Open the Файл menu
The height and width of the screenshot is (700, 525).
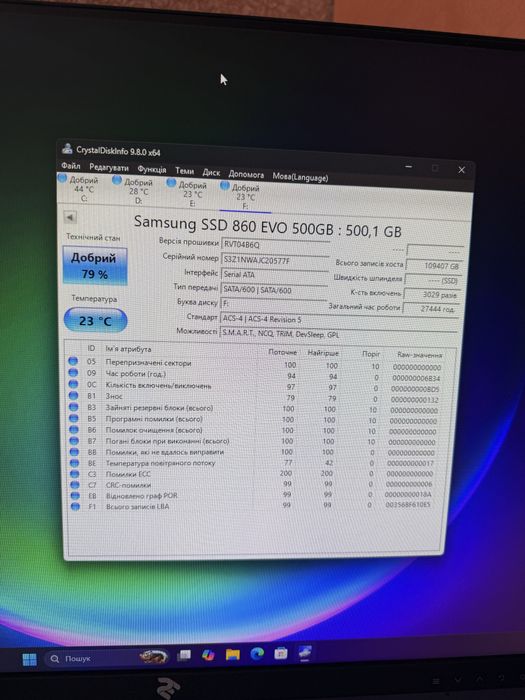tap(71, 166)
